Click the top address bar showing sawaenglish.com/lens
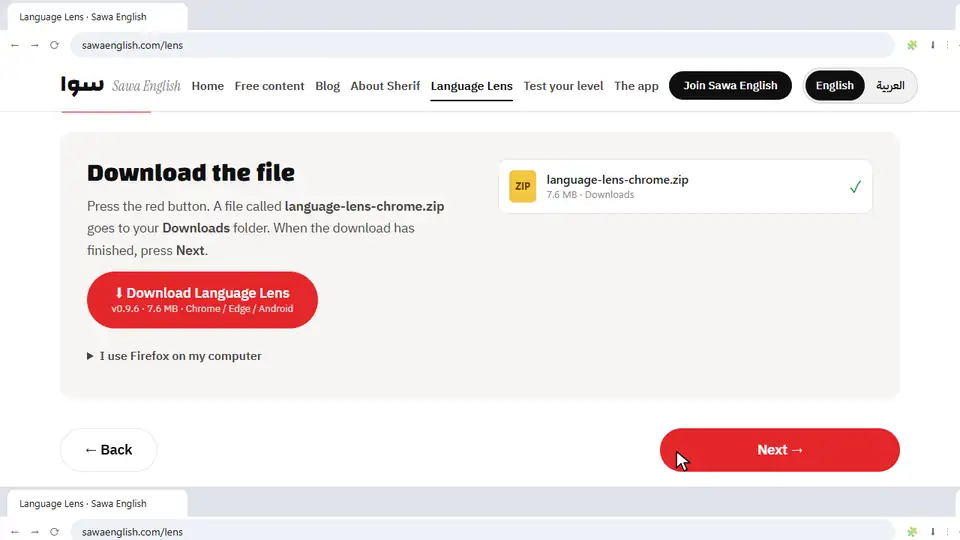 [x=482, y=45]
